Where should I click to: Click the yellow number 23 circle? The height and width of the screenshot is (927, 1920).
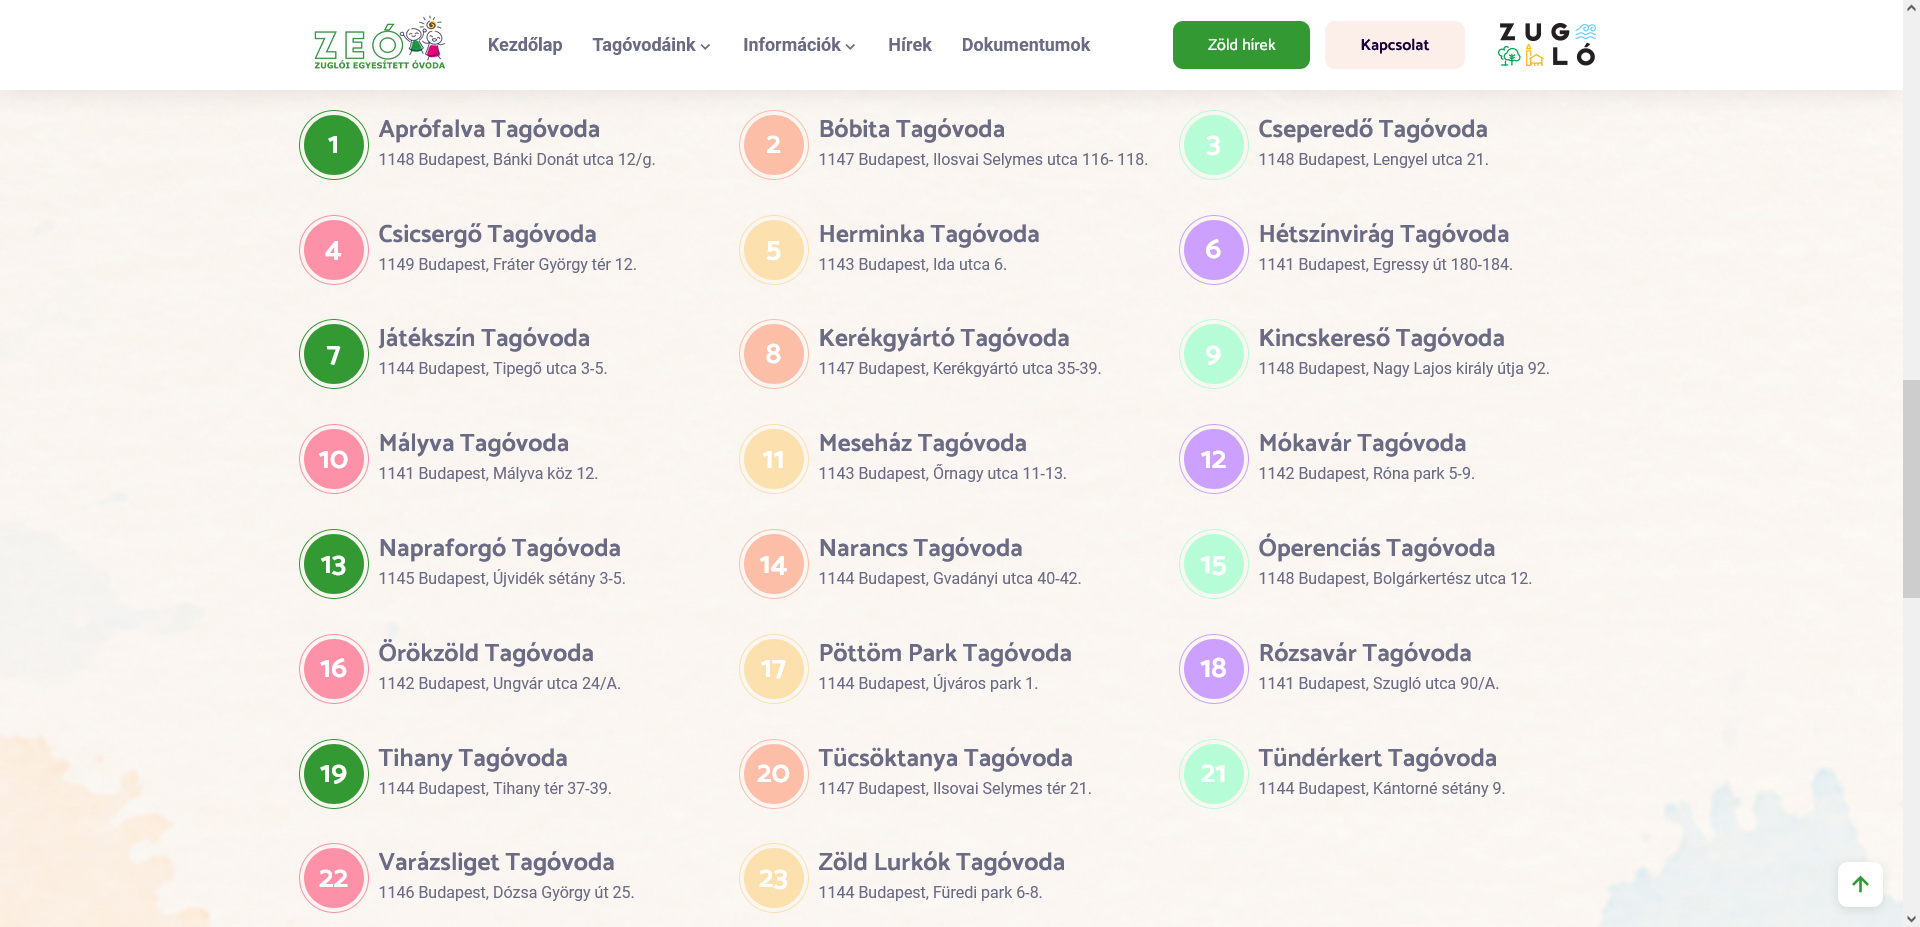click(x=773, y=879)
